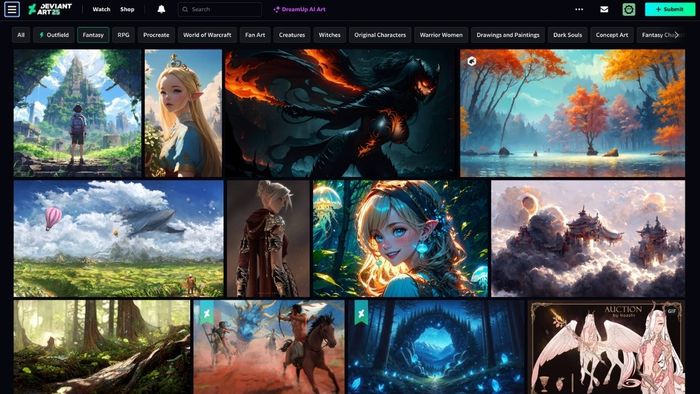Open the blonde elf princess with crown artwork

tap(183, 113)
